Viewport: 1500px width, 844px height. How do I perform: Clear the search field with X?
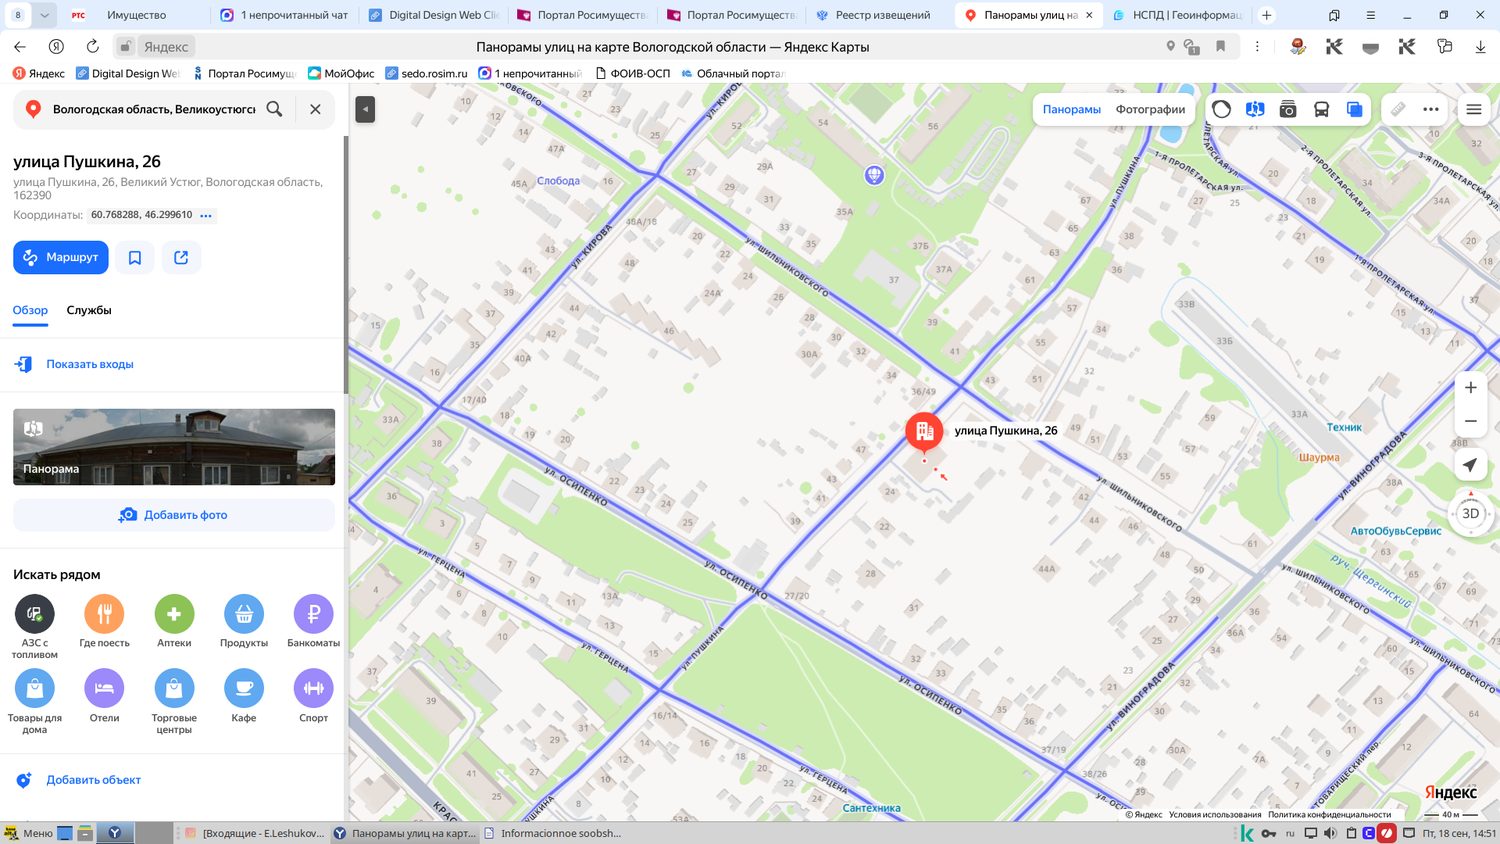pyautogui.click(x=315, y=109)
